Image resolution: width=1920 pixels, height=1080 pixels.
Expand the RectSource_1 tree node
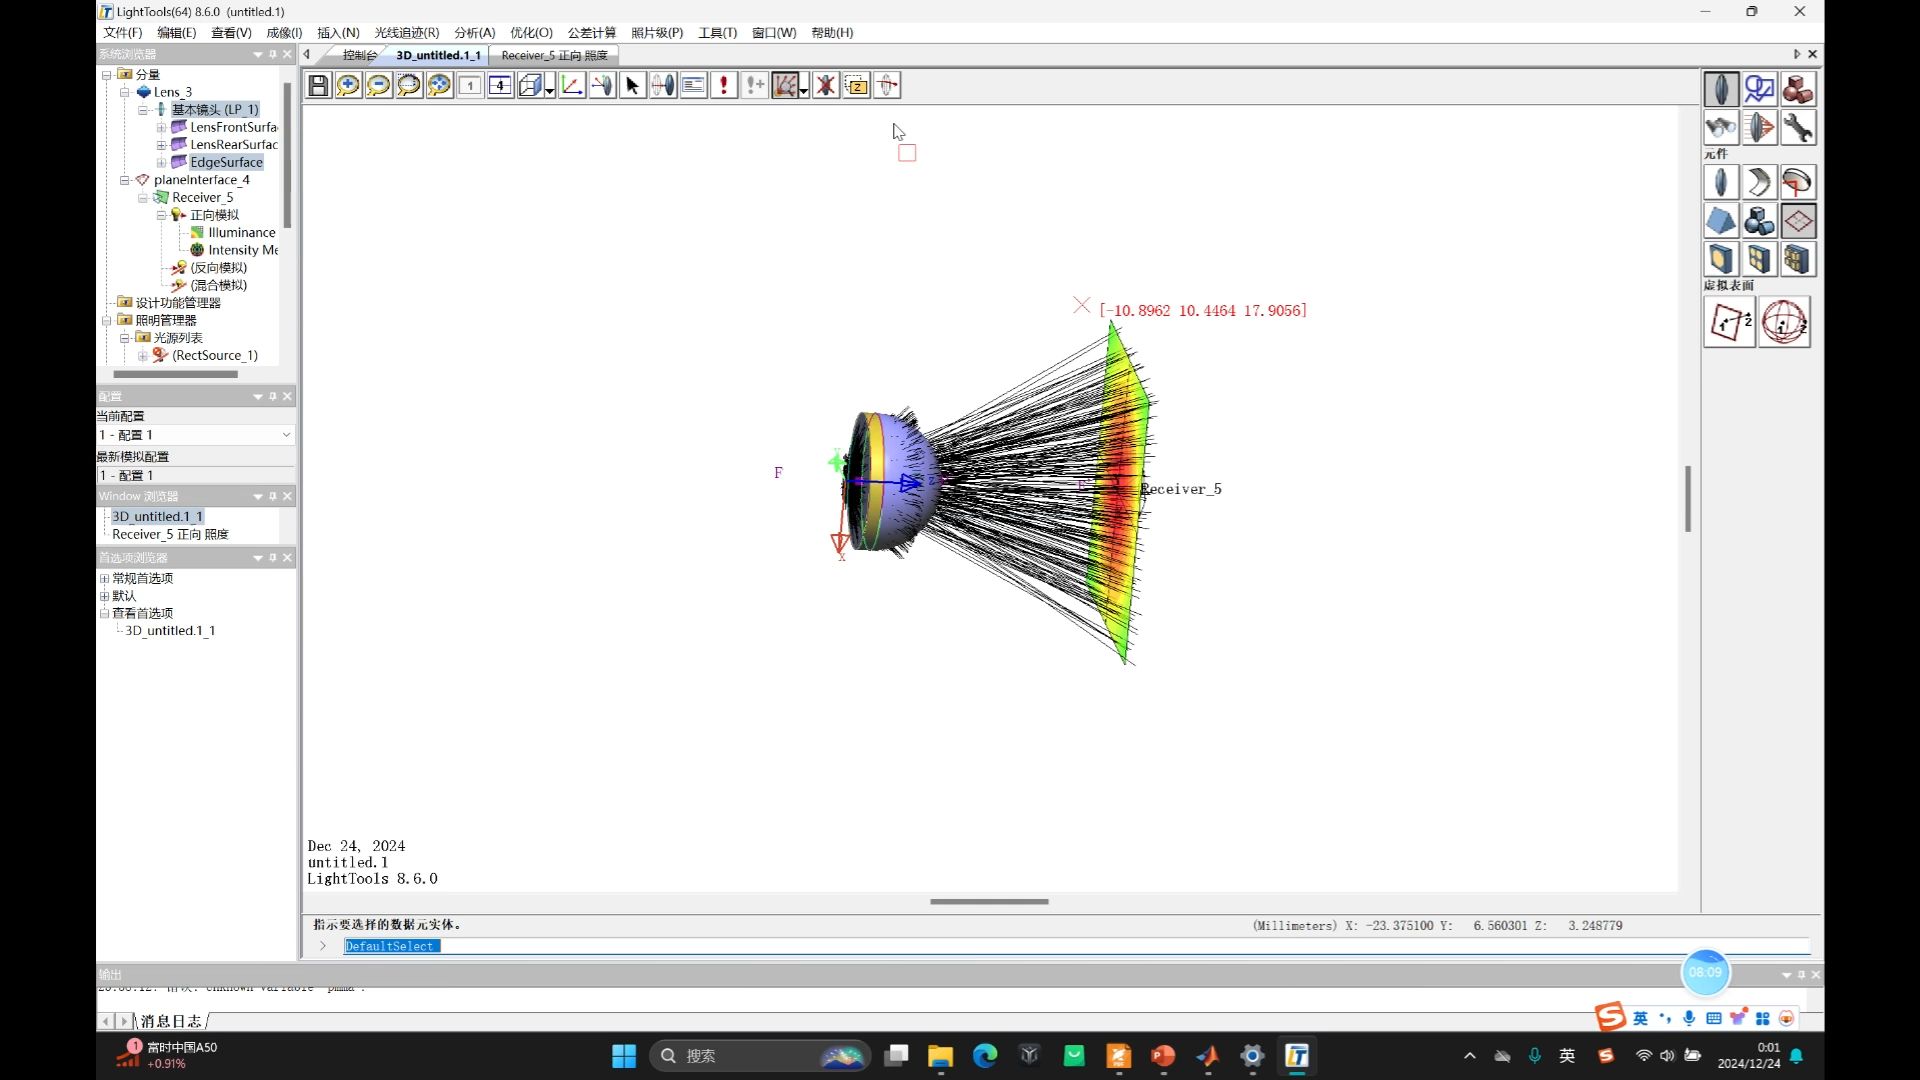[143, 356]
